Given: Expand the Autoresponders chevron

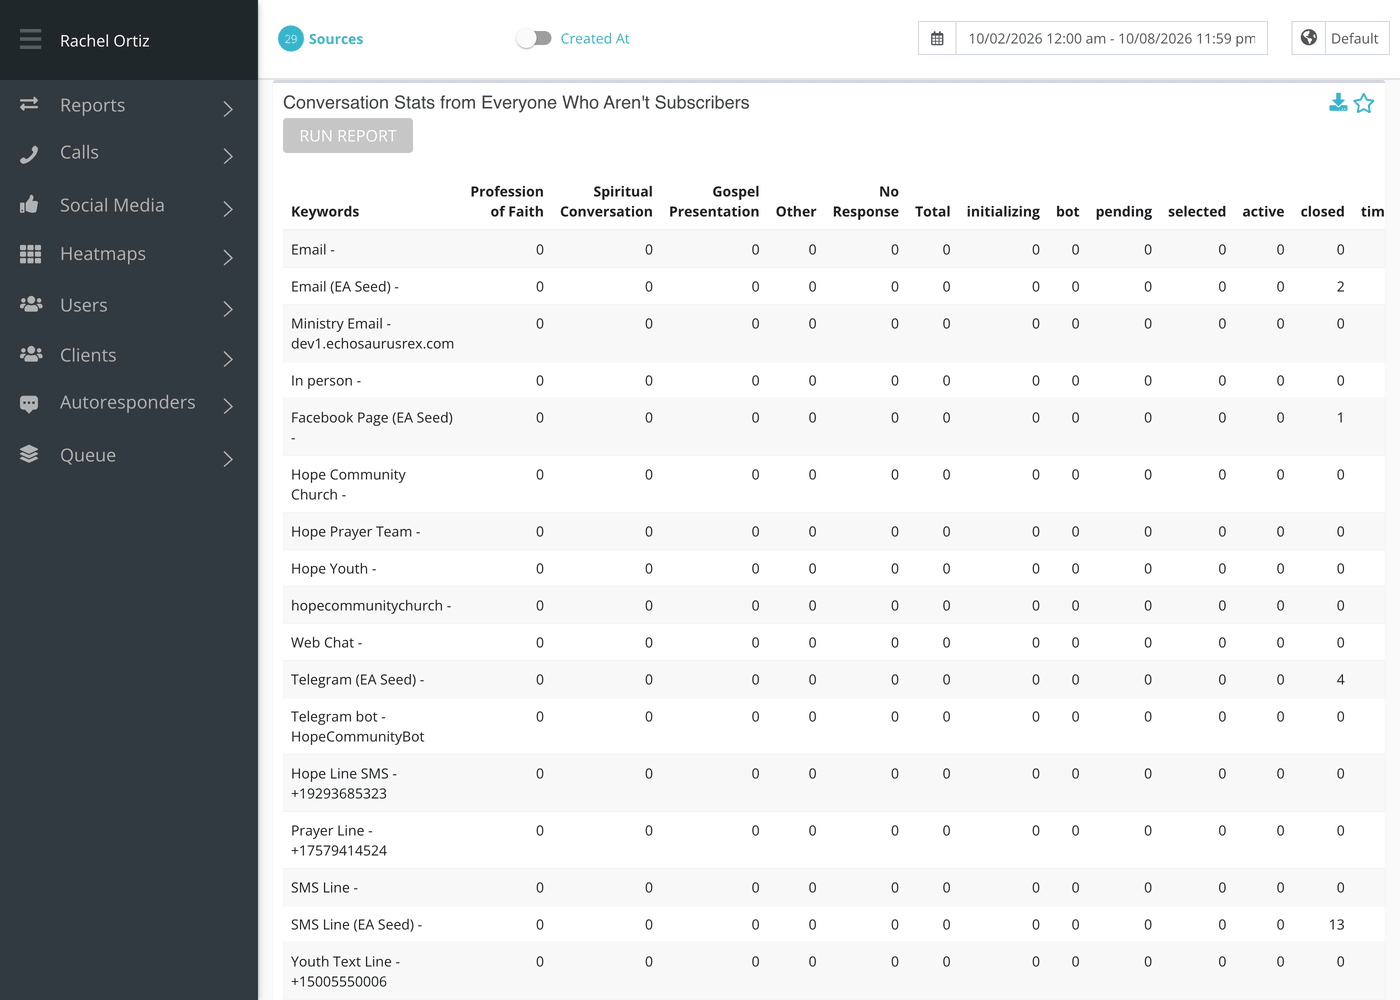Looking at the screenshot, I should (x=228, y=405).
